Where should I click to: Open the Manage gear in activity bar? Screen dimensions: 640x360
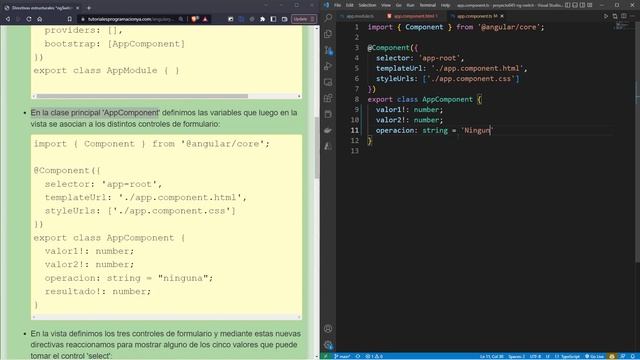328,345
